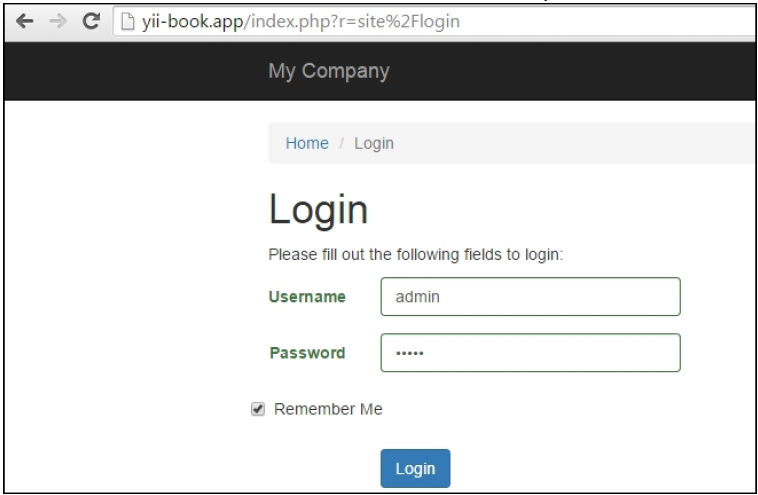Click the slash separator in the breadcrumb
This screenshot has width=758, height=495.
point(341,144)
